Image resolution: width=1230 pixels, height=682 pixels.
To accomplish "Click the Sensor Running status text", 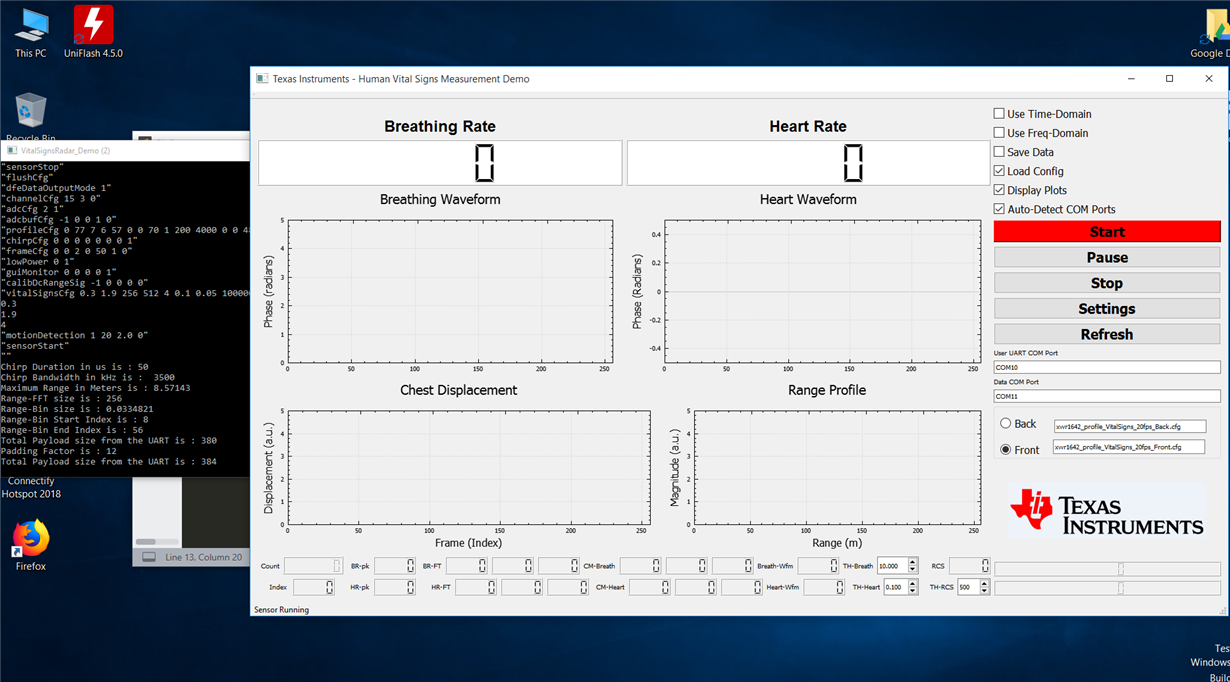I will click(281, 609).
